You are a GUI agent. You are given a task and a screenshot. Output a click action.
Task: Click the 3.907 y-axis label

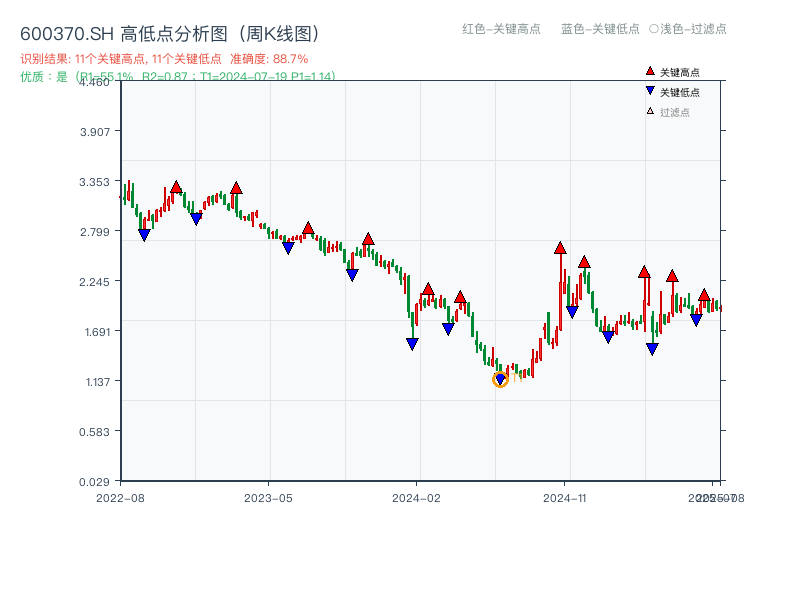click(x=95, y=132)
